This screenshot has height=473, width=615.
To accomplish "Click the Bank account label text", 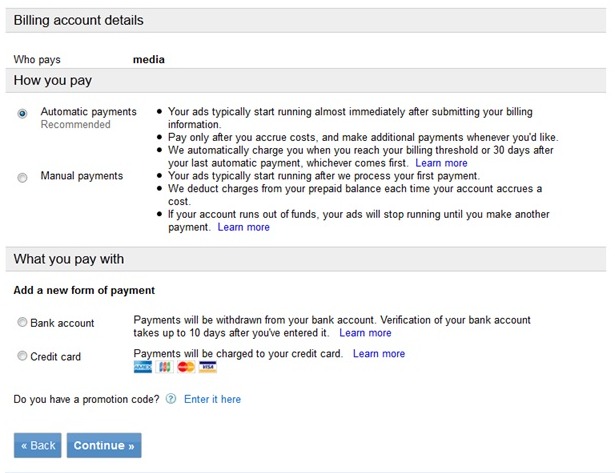I will 62,323.
